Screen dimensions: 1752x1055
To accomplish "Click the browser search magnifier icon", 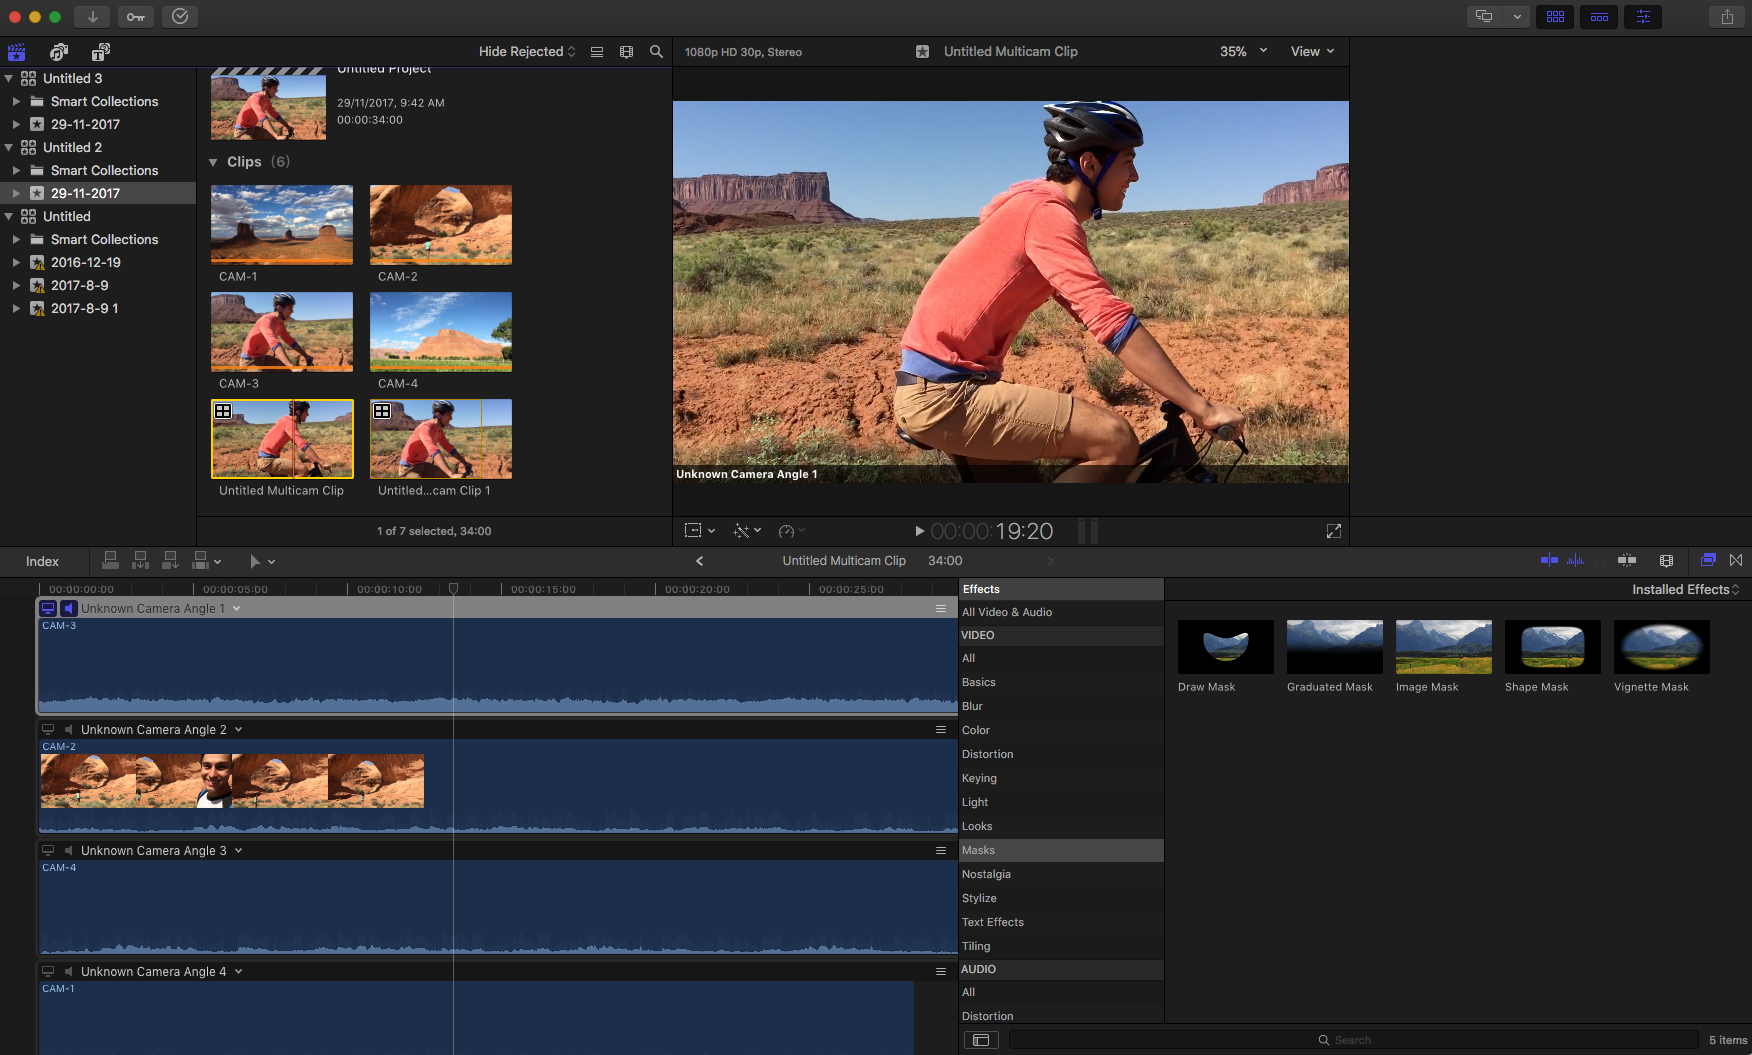I will click(x=656, y=52).
